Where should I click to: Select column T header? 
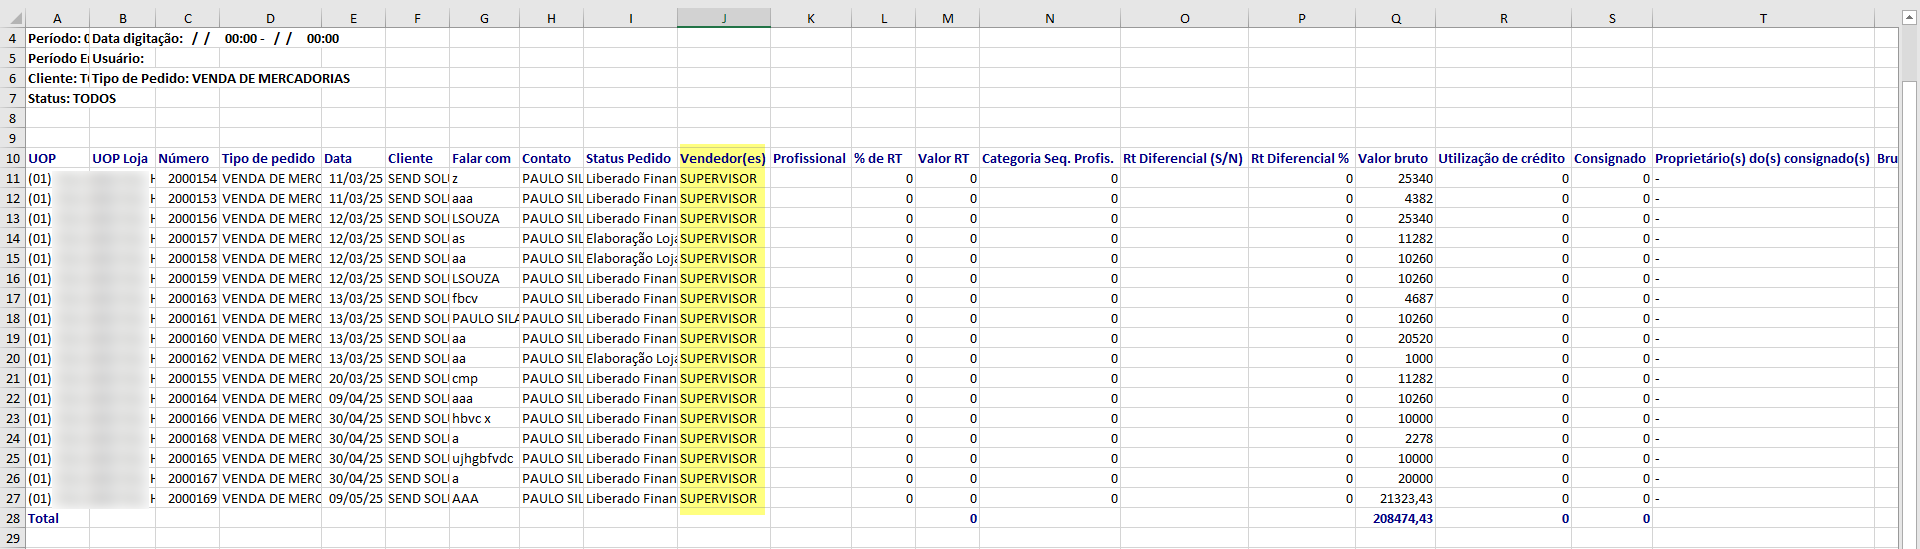click(x=1763, y=18)
